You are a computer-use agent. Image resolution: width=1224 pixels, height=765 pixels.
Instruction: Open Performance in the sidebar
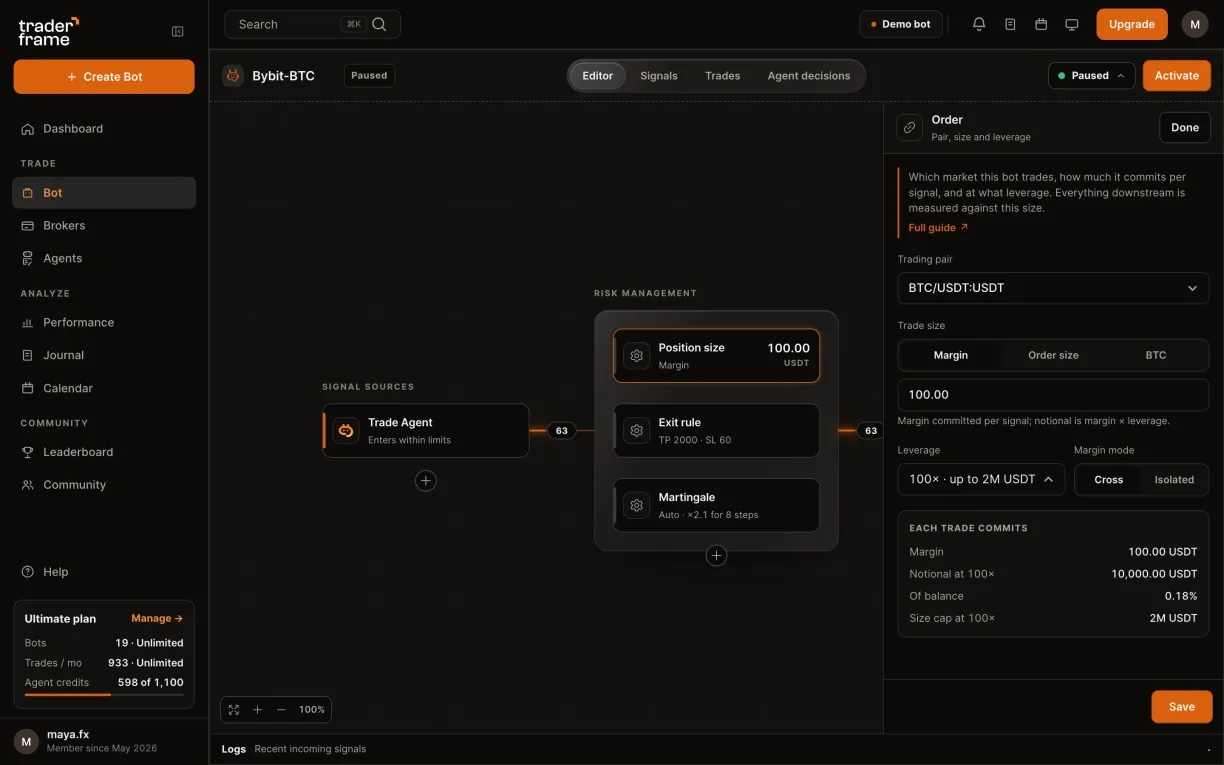click(104, 323)
